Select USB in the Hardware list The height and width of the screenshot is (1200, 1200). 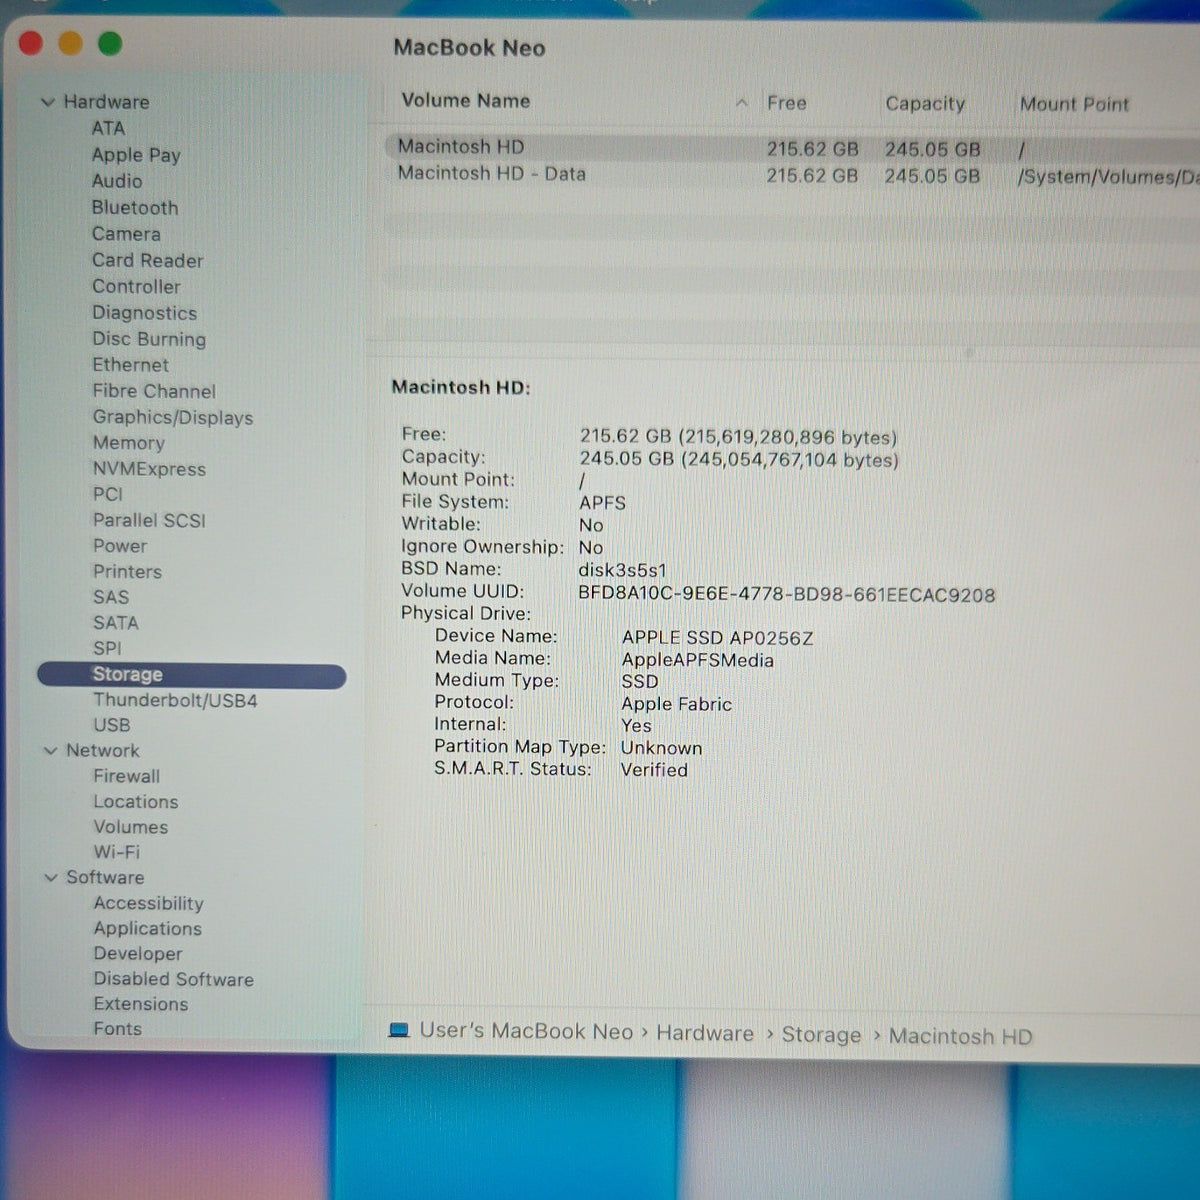click(x=112, y=725)
